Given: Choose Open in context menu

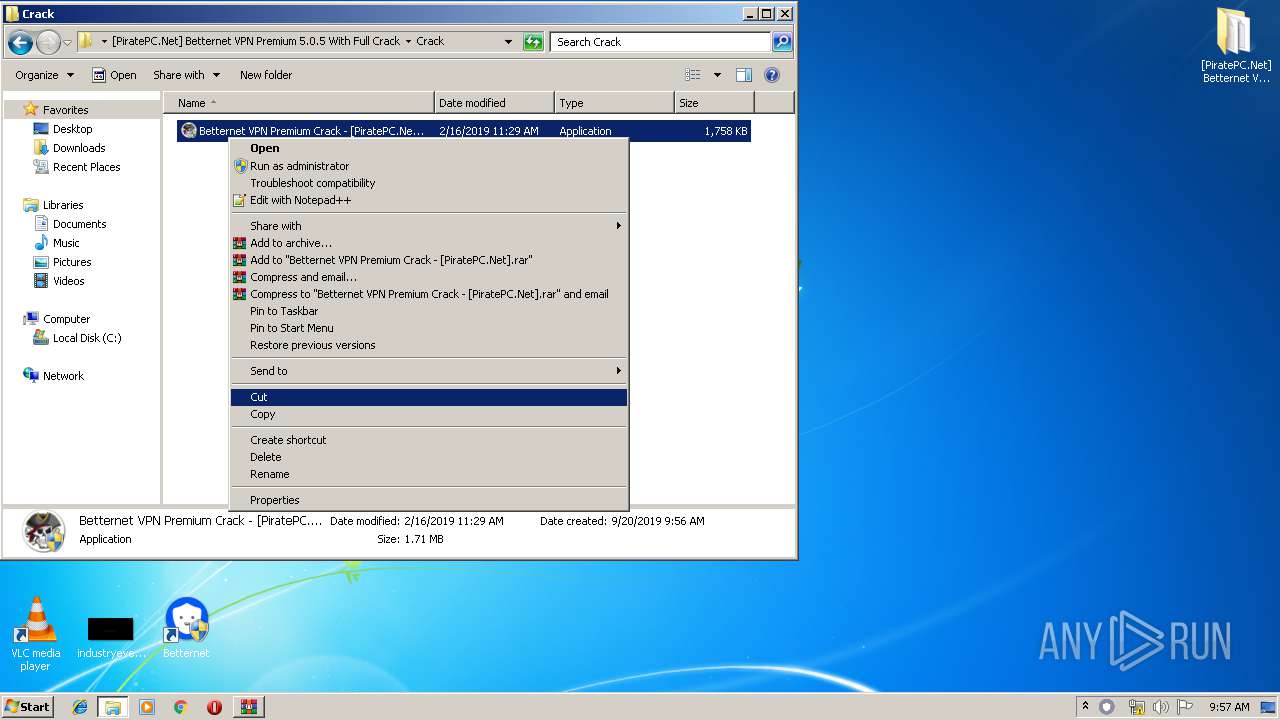Looking at the screenshot, I should pos(429,148).
